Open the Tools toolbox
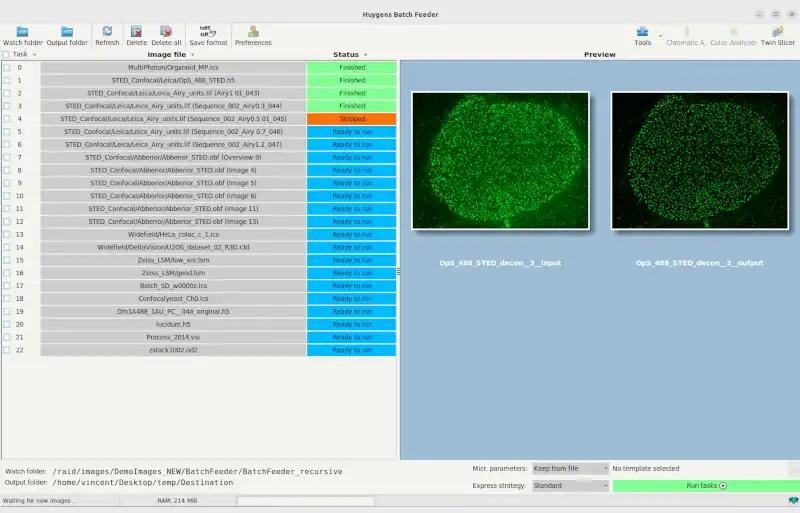 pos(642,36)
